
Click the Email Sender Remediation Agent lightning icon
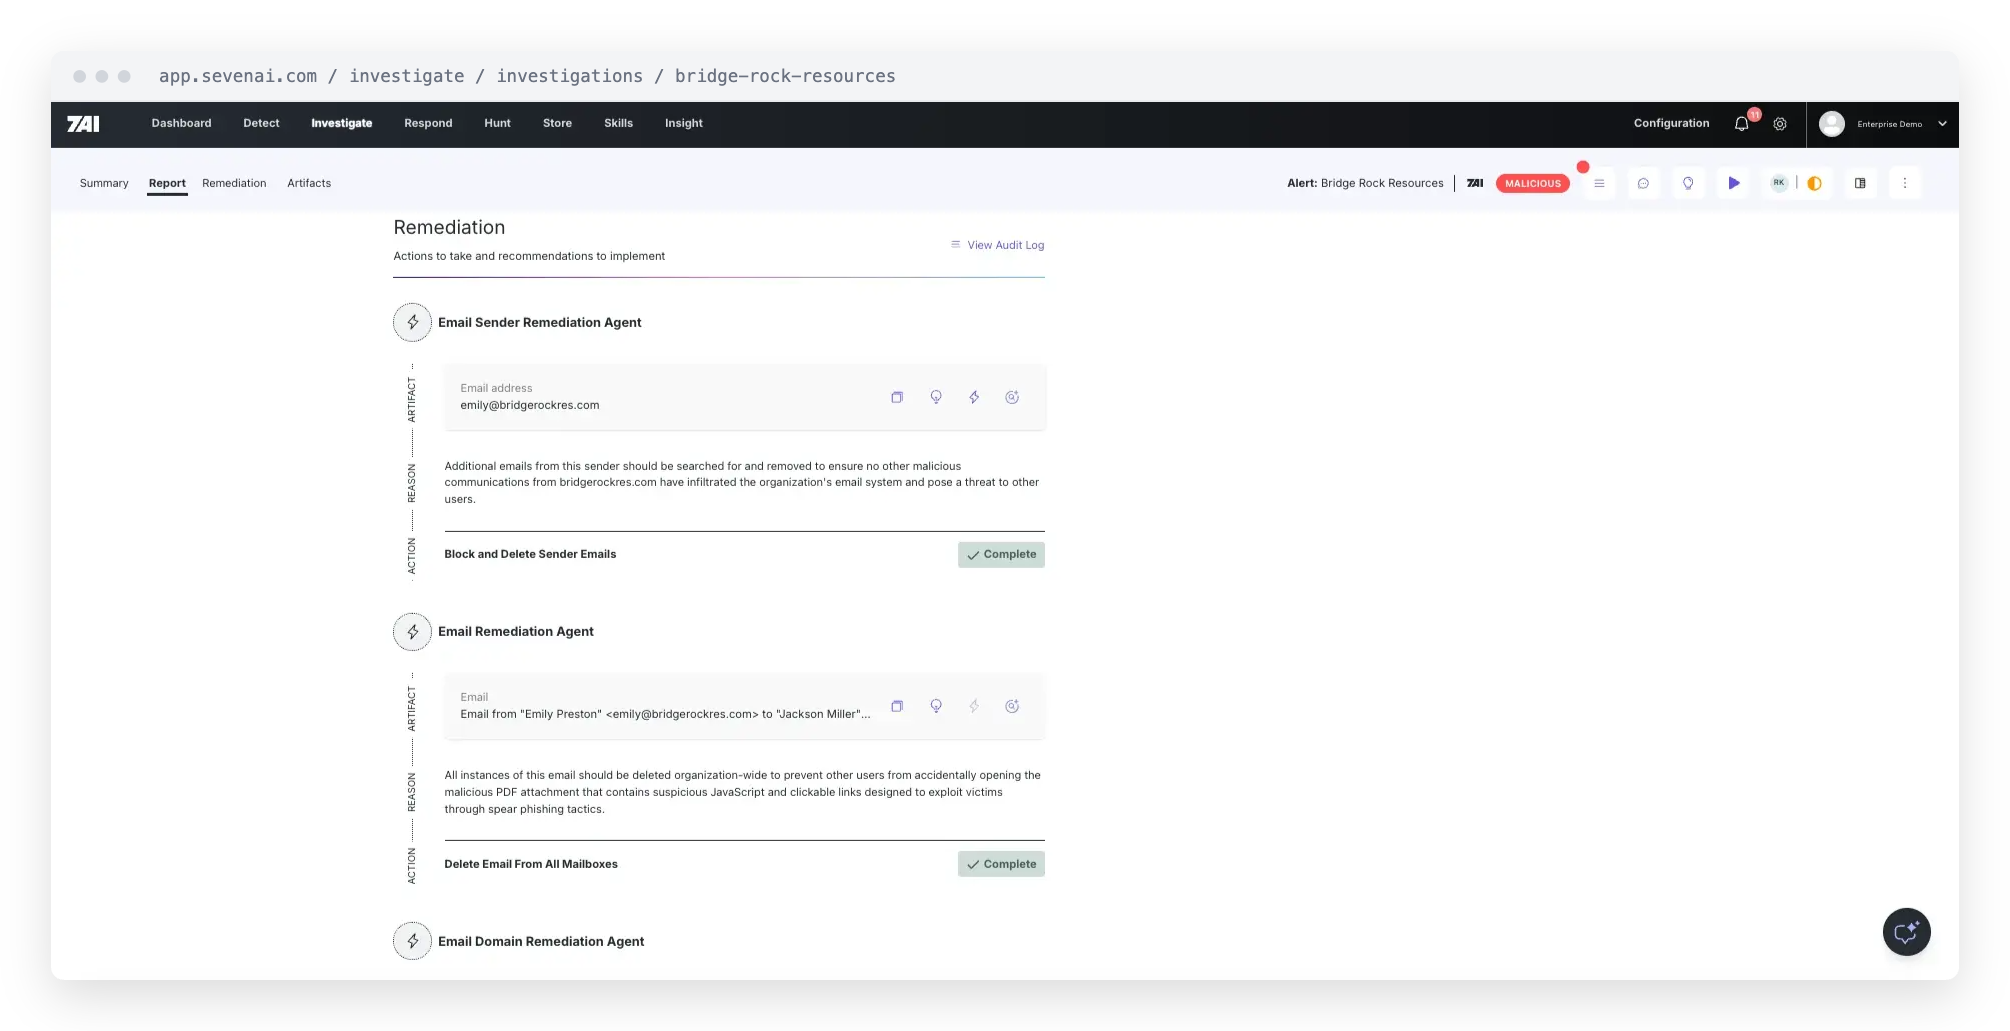[412, 322]
